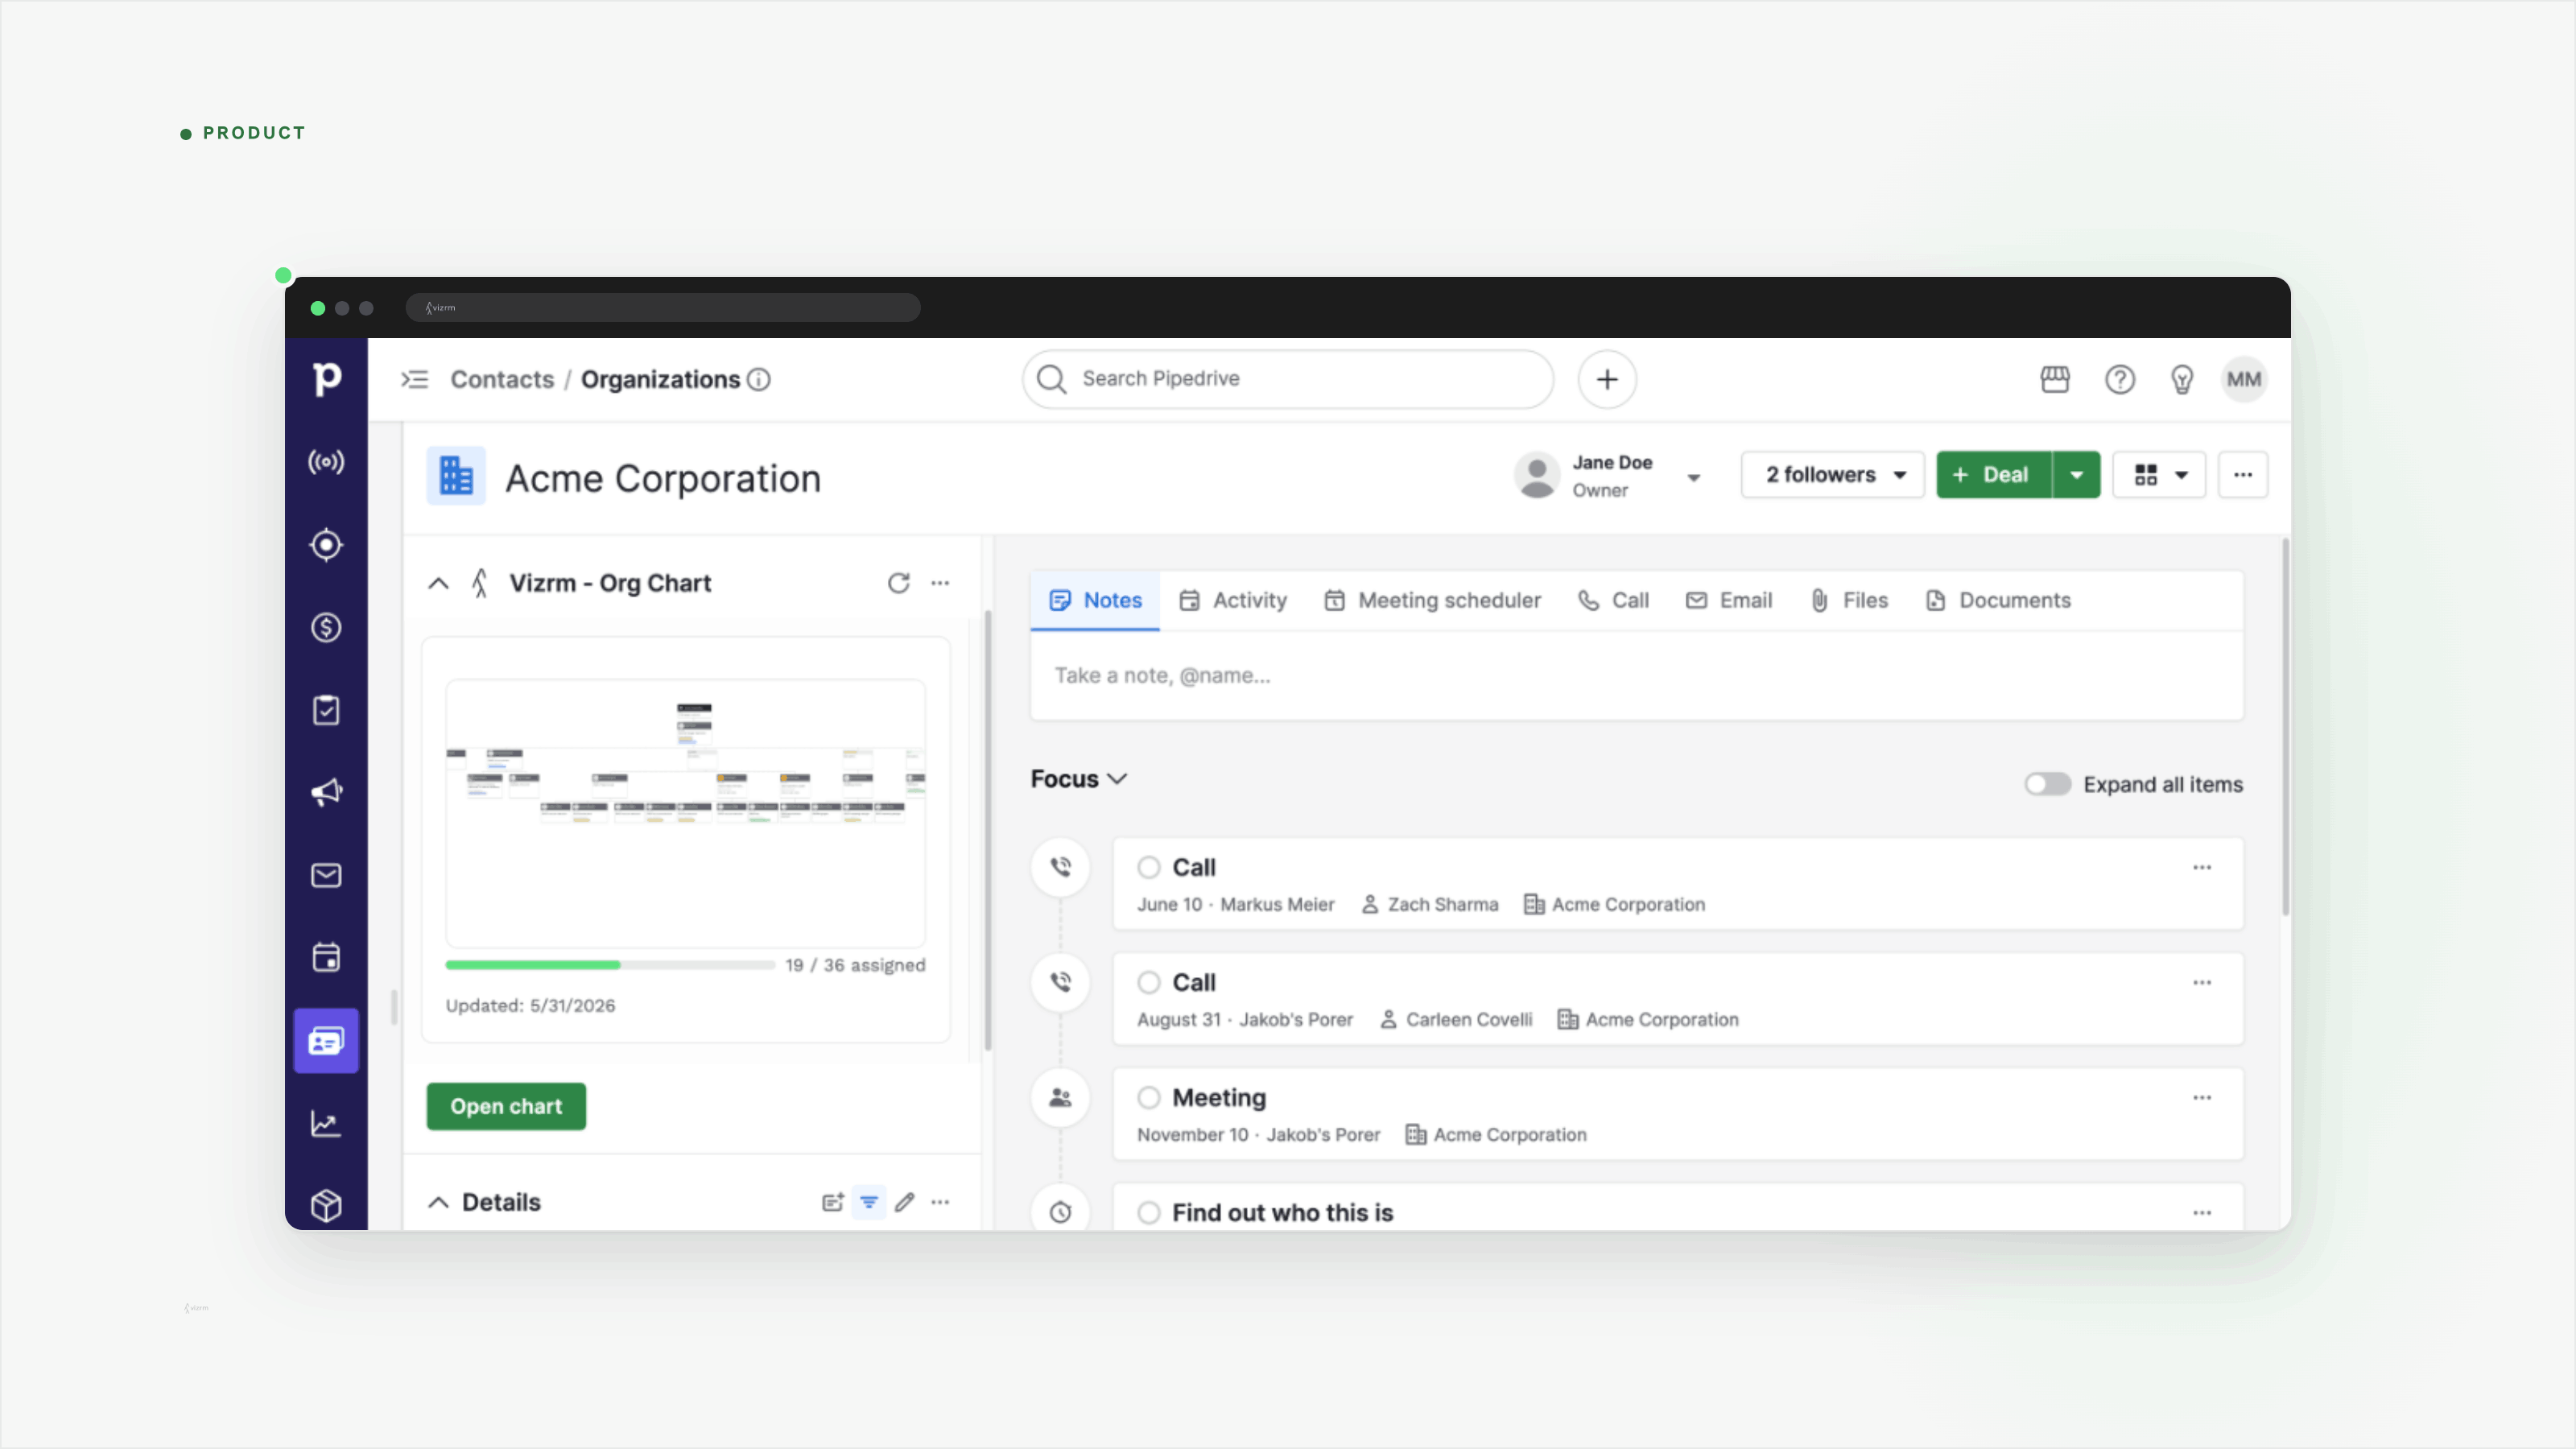This screenshot has height=1449, width=2576.
Task: Select the Notes tab
Action: tap(1095, 601)
